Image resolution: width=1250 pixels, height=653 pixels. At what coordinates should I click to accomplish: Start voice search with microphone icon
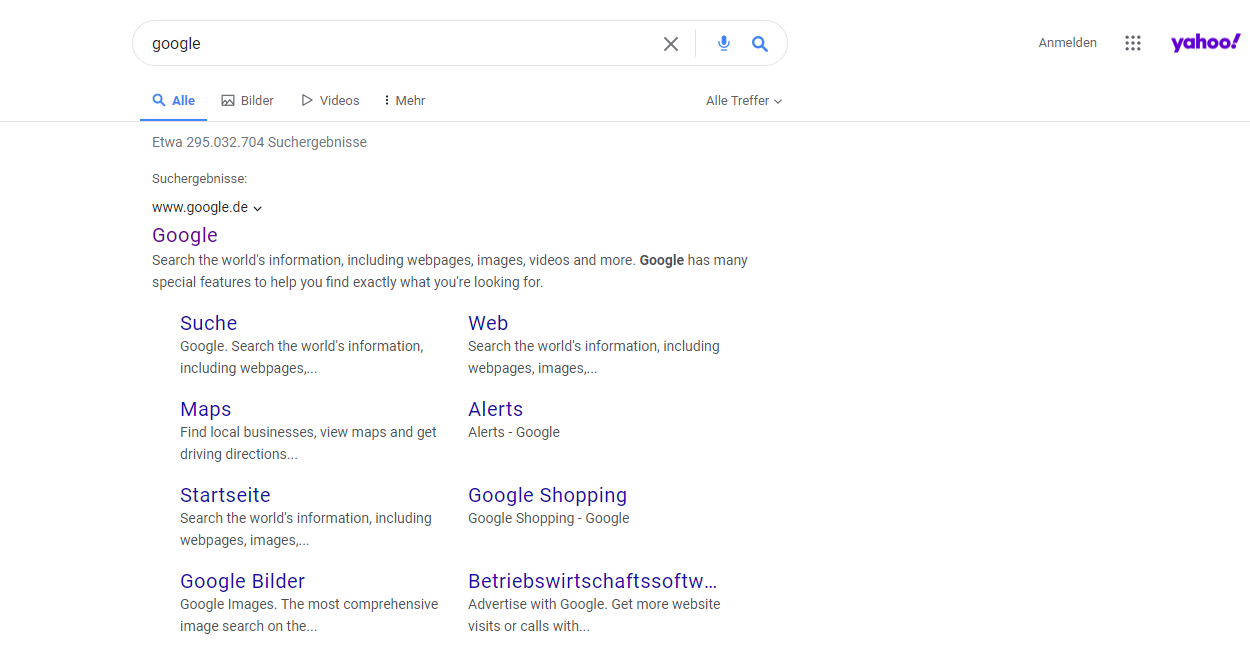coord(724,43)
